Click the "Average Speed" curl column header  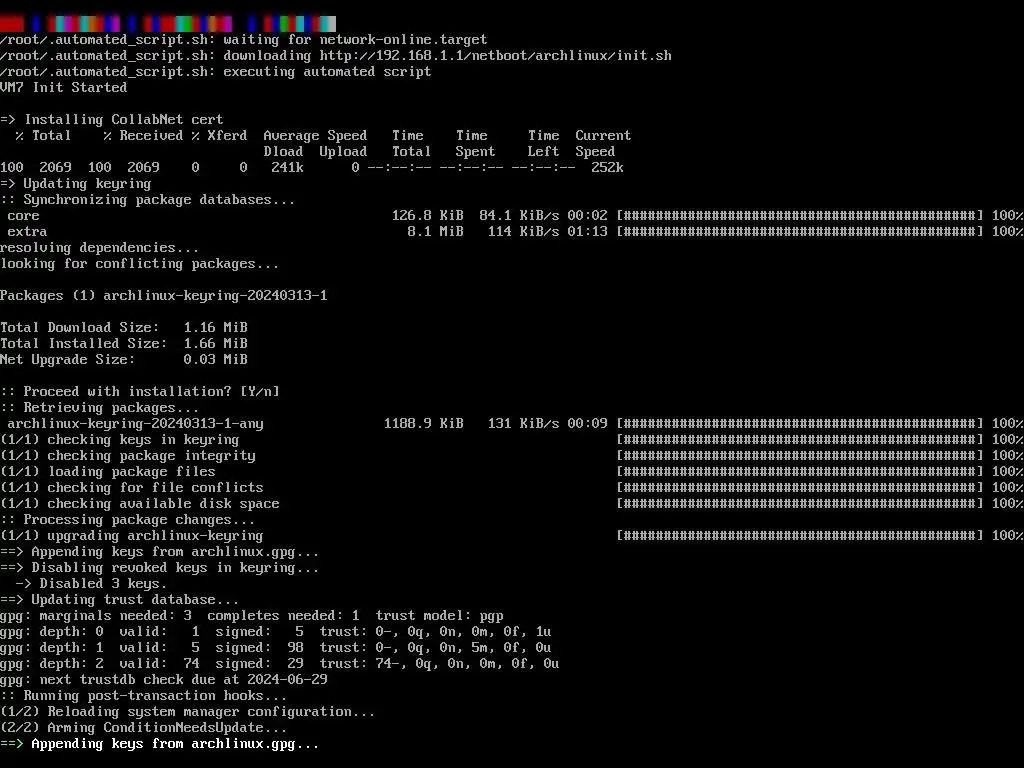[x=315, y=136]
